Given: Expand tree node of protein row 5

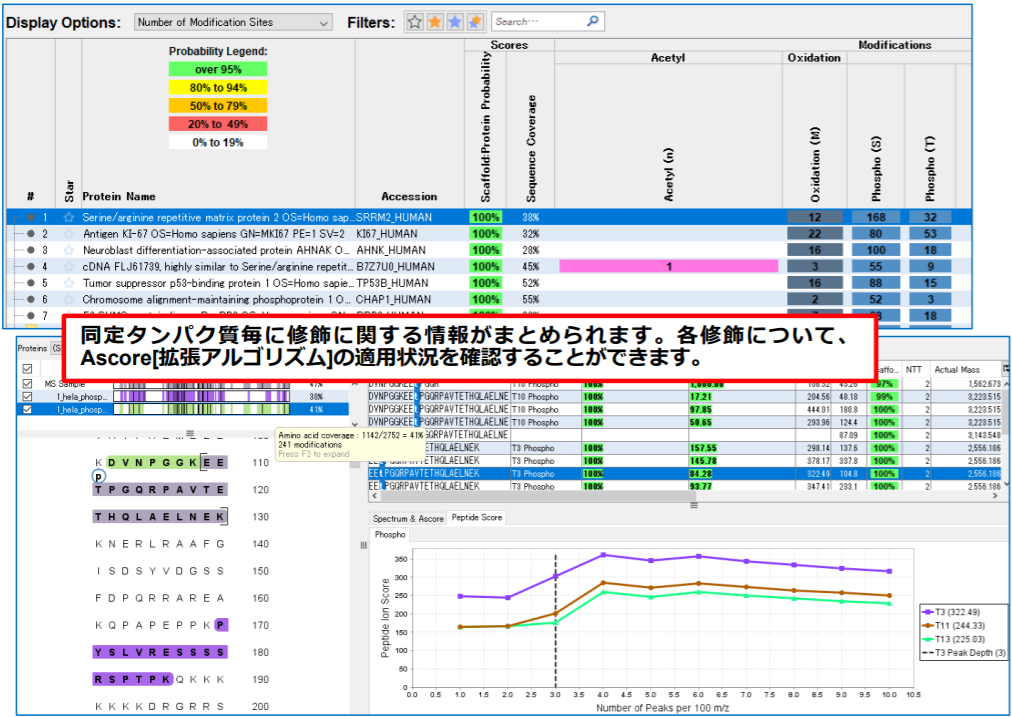Looking at the screenshot, I should [x=30, y=283].
